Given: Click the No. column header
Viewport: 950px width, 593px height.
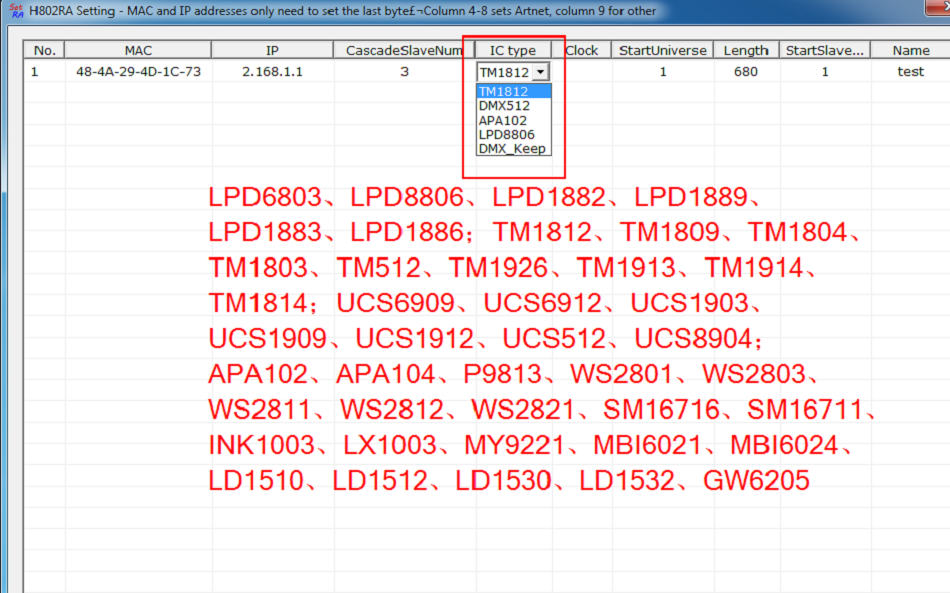Looking at the screenshot, I should pyautogui.click(x=44, y=50).
